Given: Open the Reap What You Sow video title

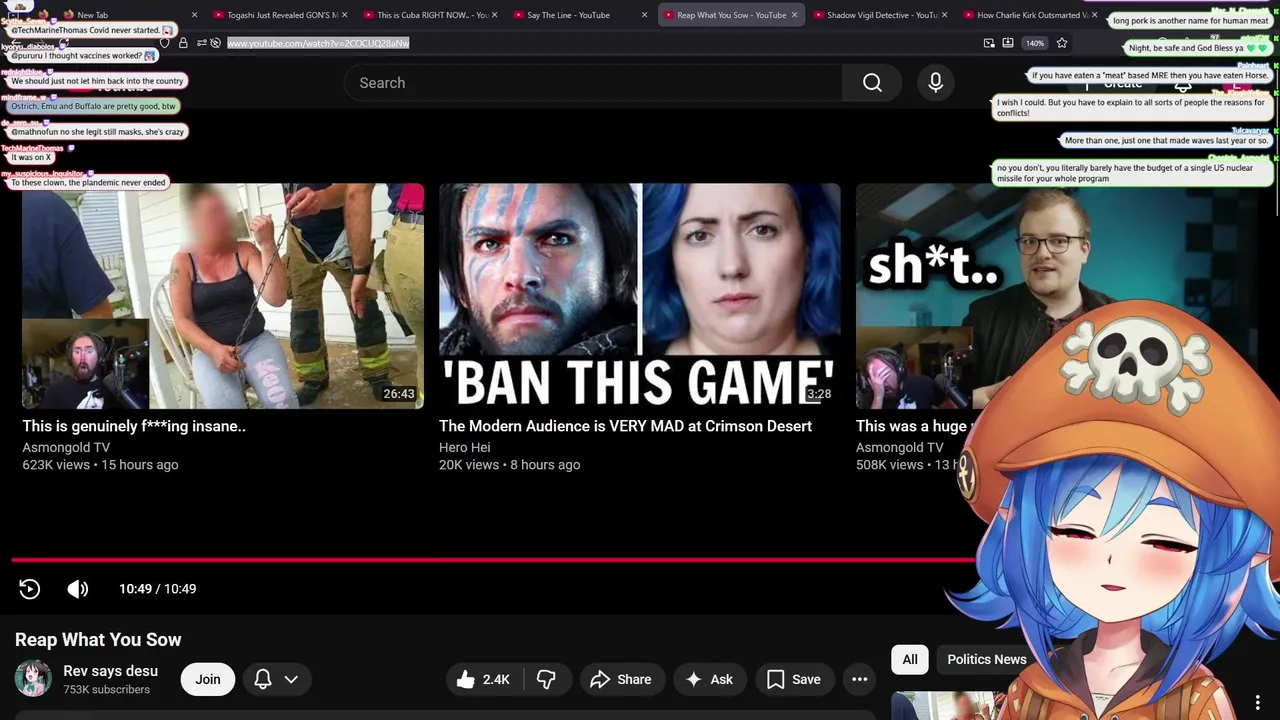Looking at the screenshot, I should (98, 640).
